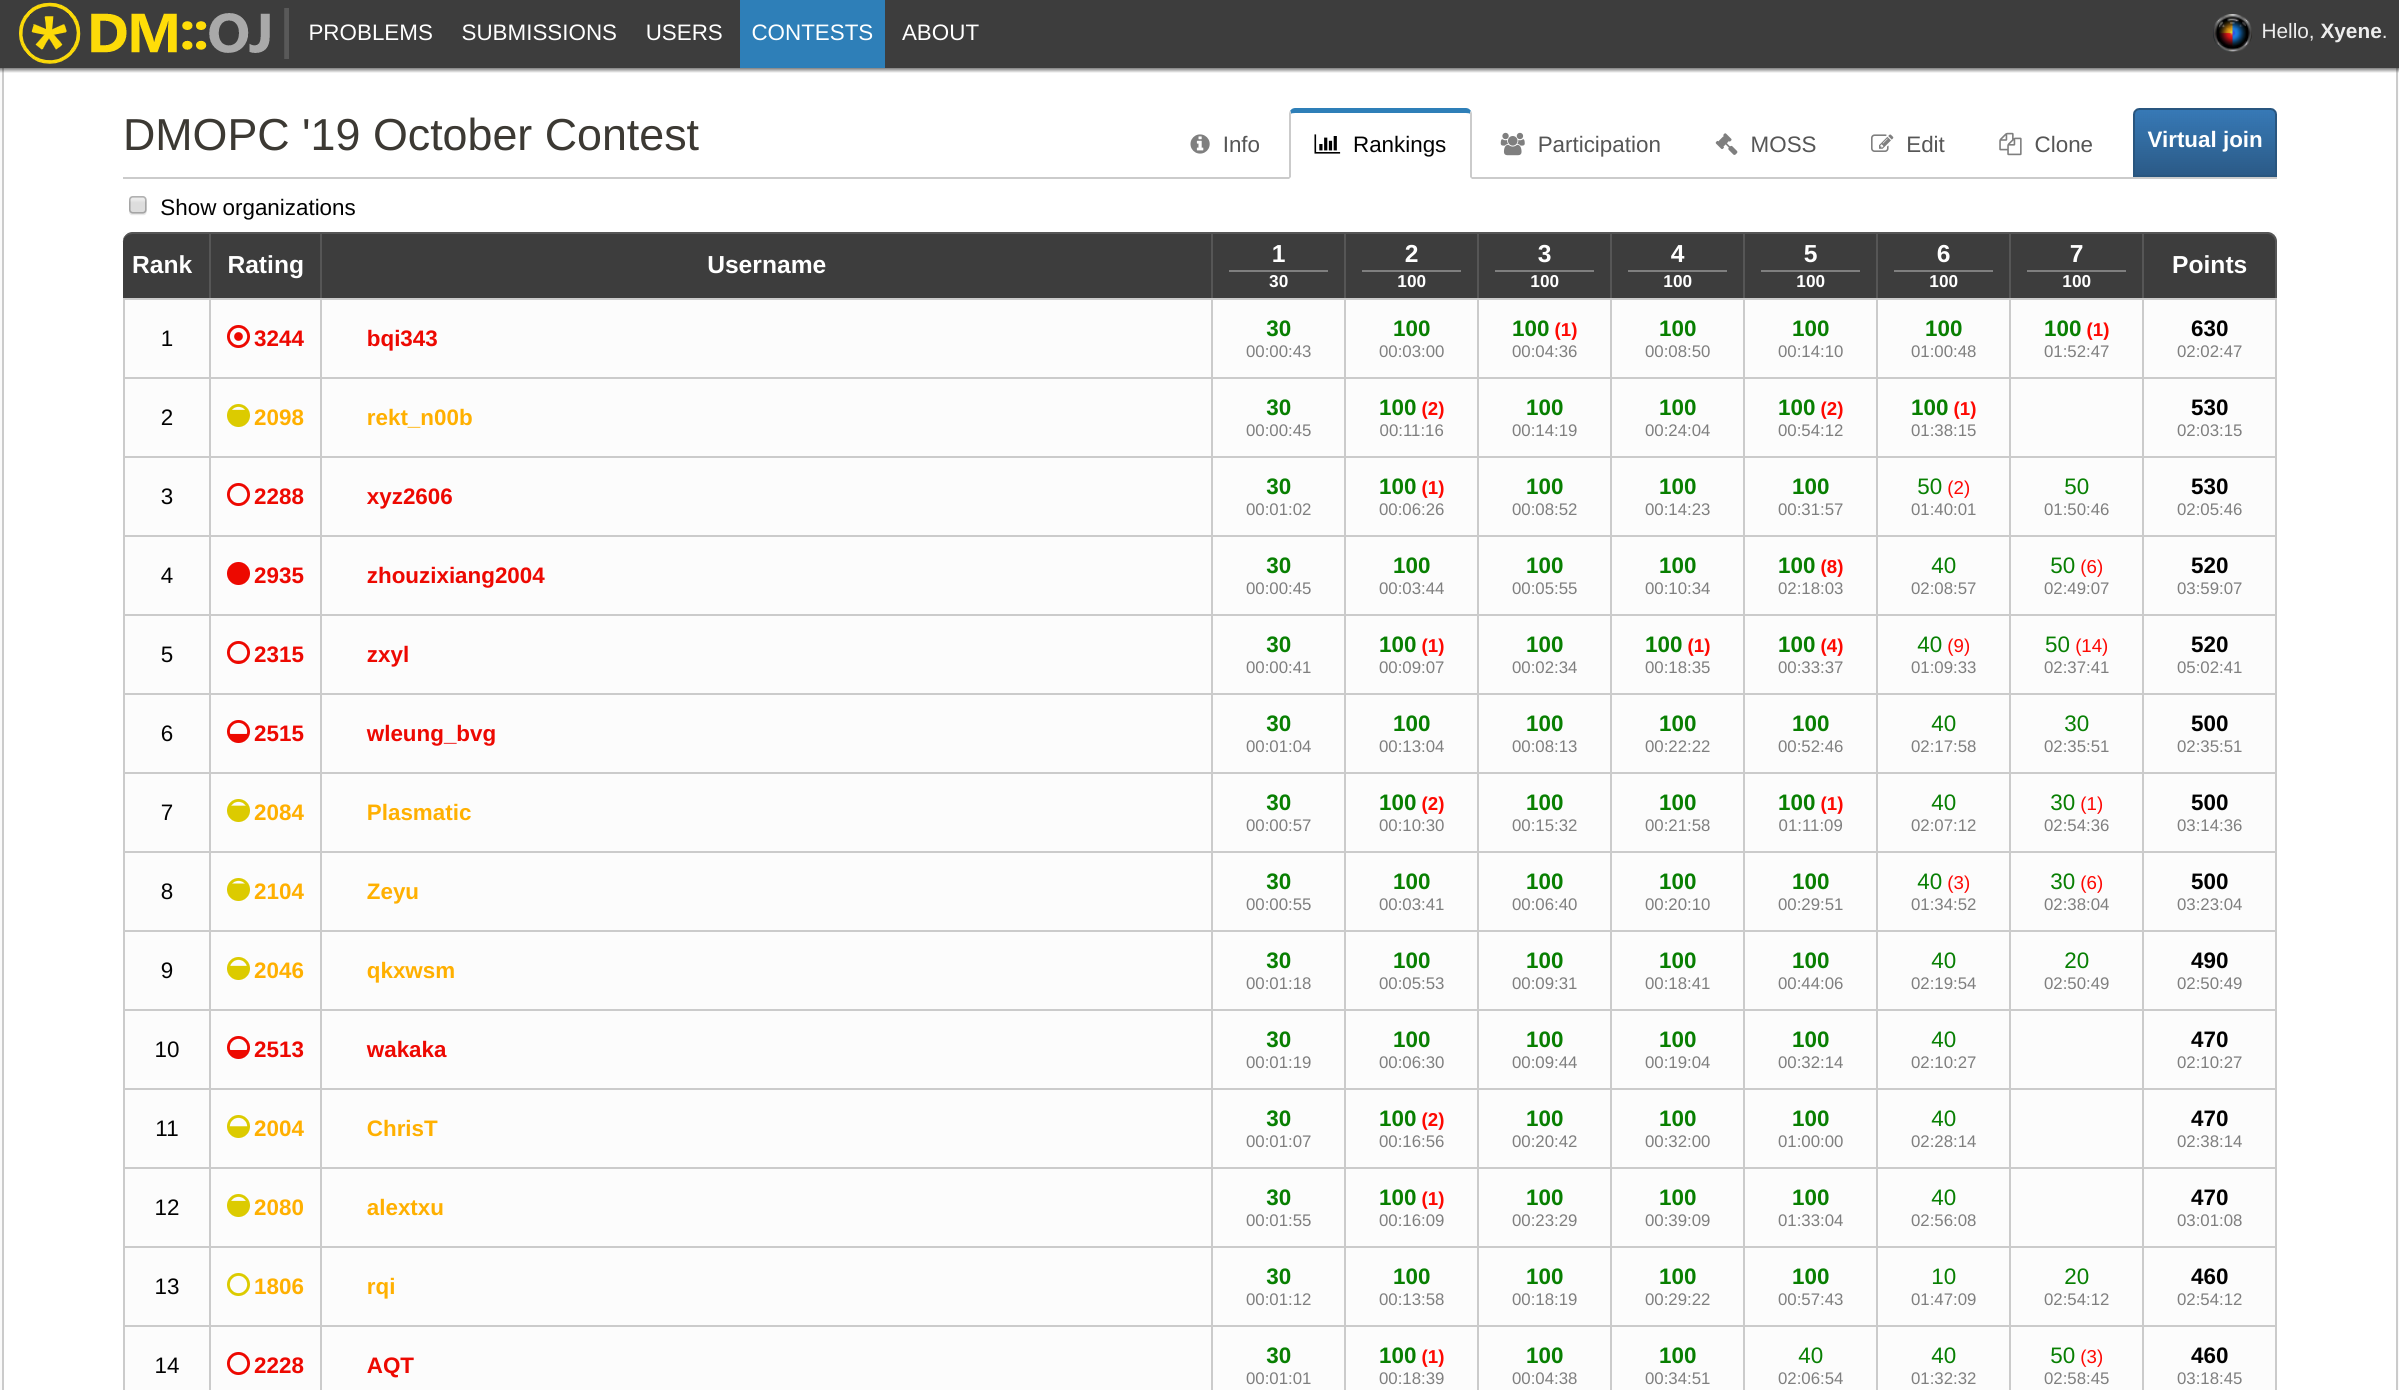Open problem 7 column header
Viewport: 2399px width, 1390px height.
2075,254
